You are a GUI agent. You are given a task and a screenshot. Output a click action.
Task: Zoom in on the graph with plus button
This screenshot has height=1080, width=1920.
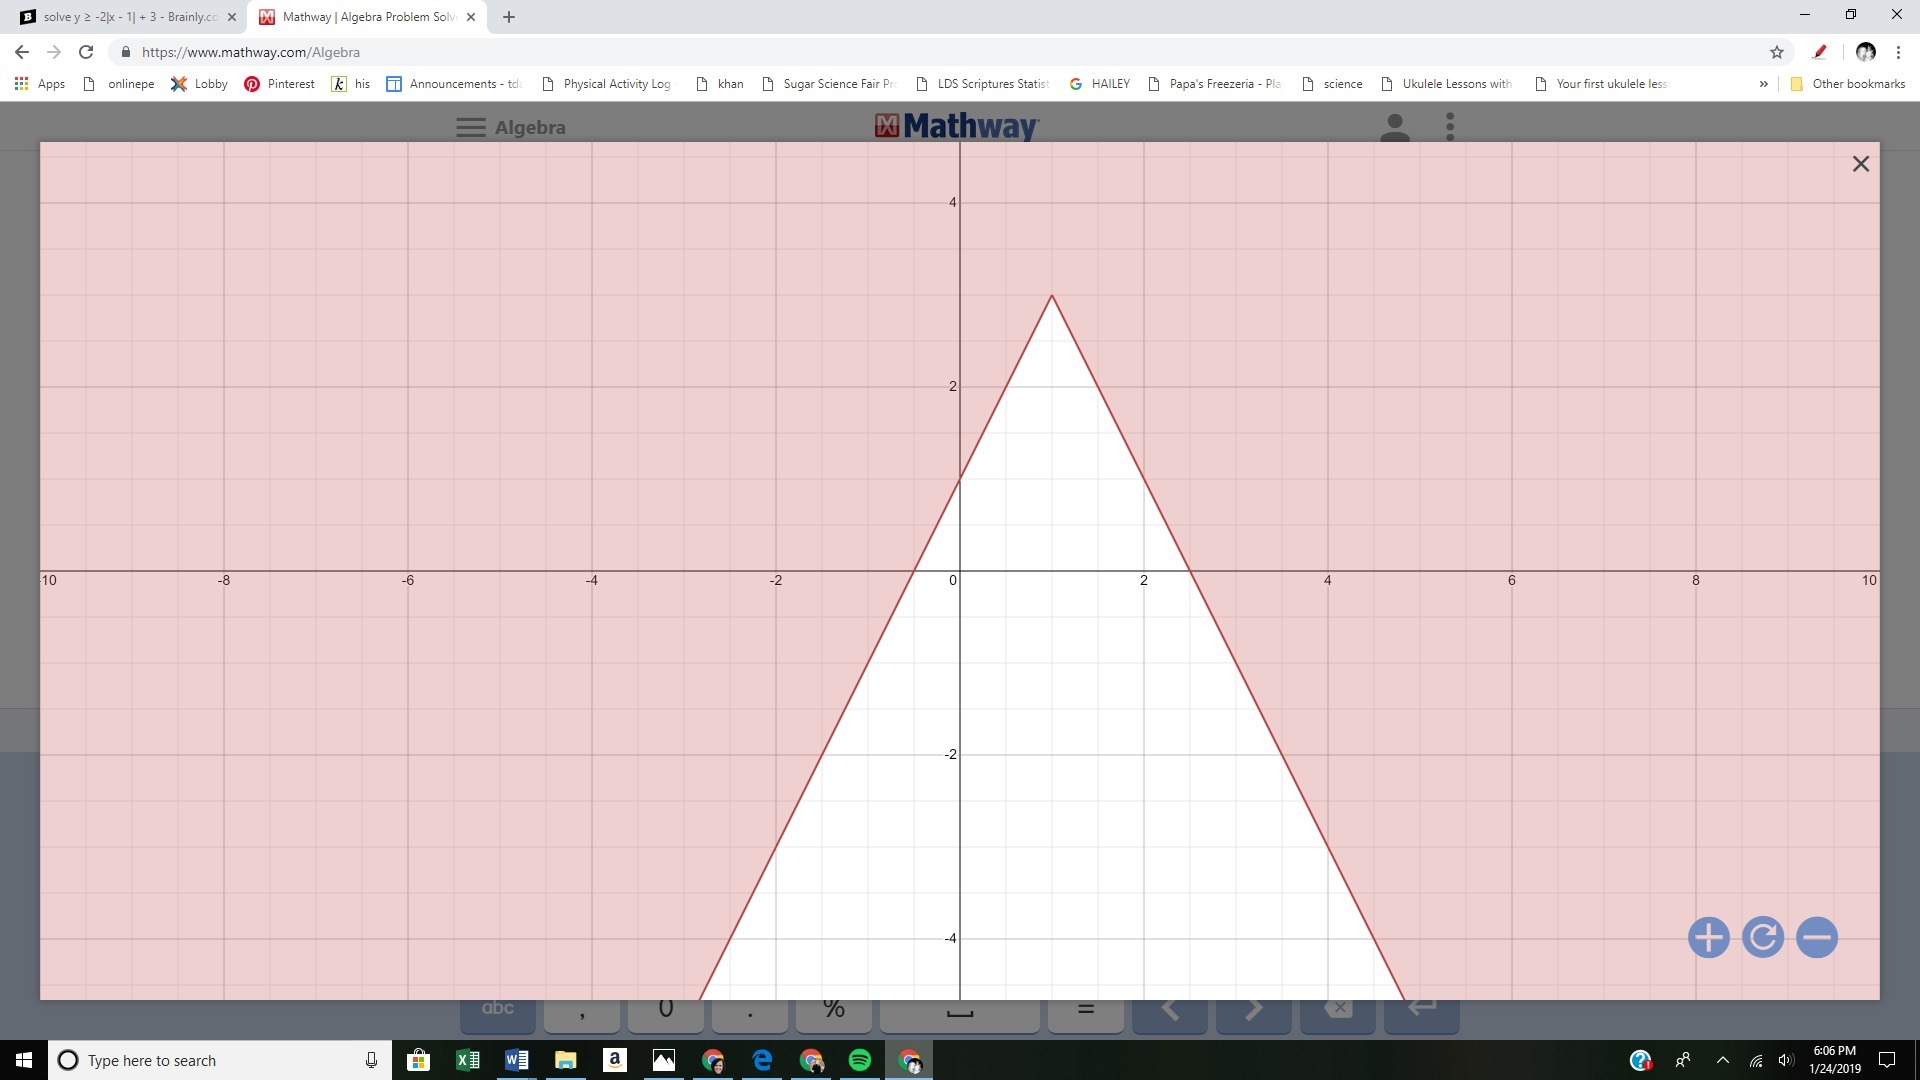pos(1708,937)
